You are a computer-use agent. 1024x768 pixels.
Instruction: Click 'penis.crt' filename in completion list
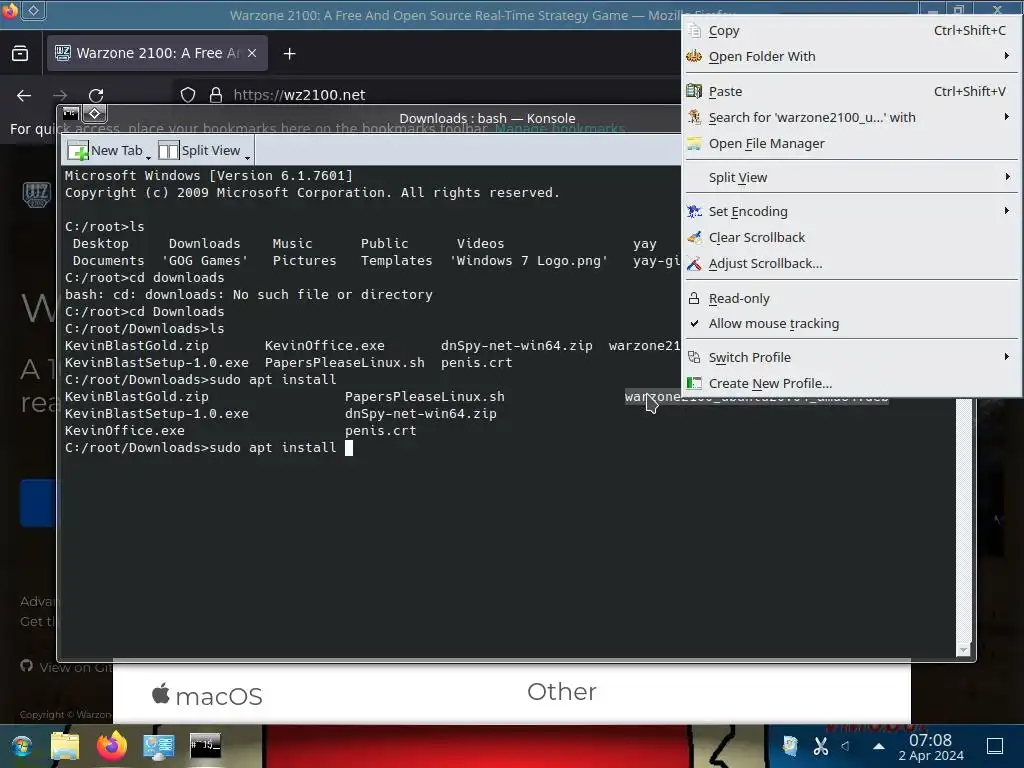[x=380, y=431]
